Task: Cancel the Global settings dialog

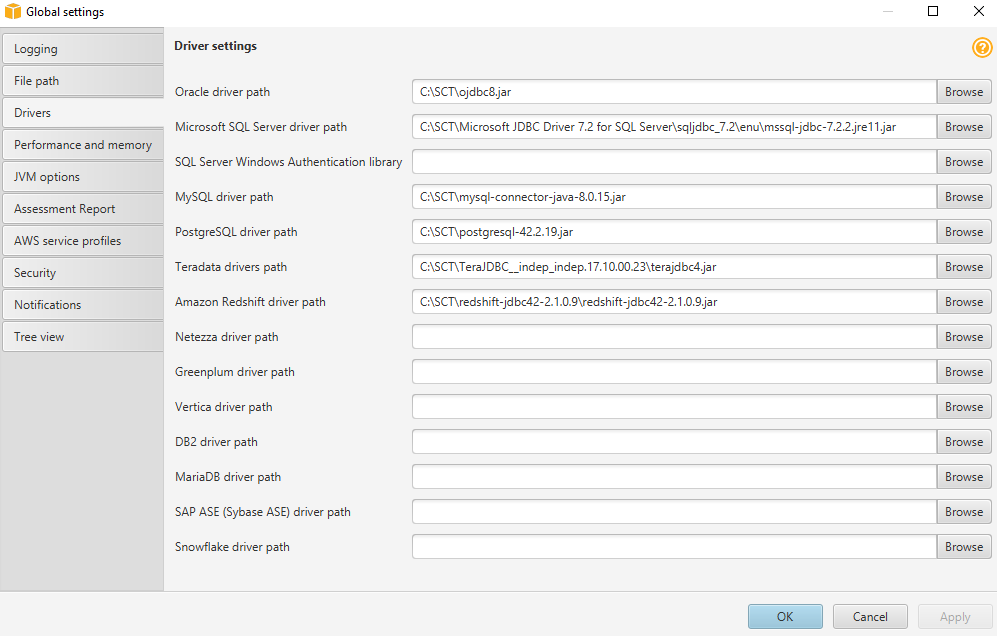Action: (870, 616)
